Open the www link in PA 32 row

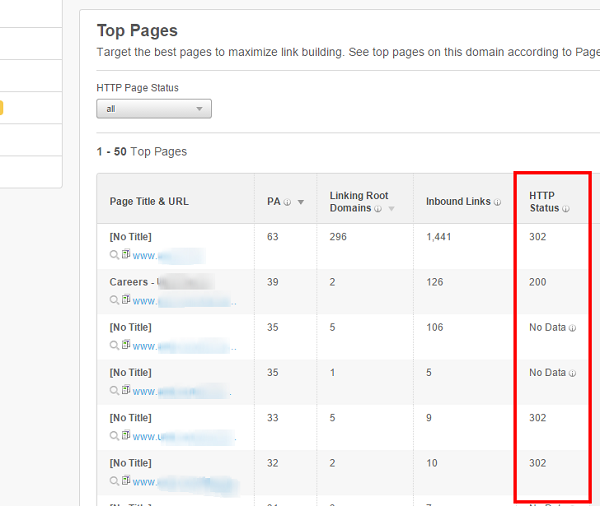186,482
